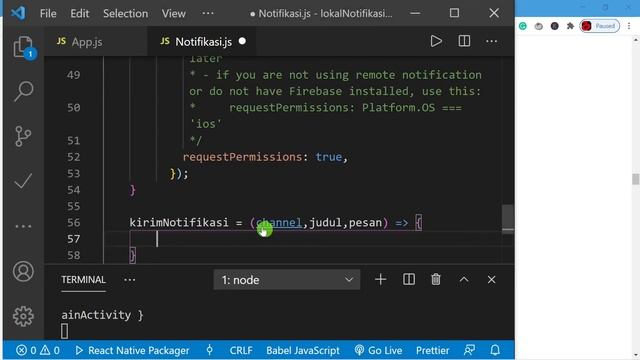Open the Explorer view in activity bar
Screen dimensions: 640x360
click(23, 47)
